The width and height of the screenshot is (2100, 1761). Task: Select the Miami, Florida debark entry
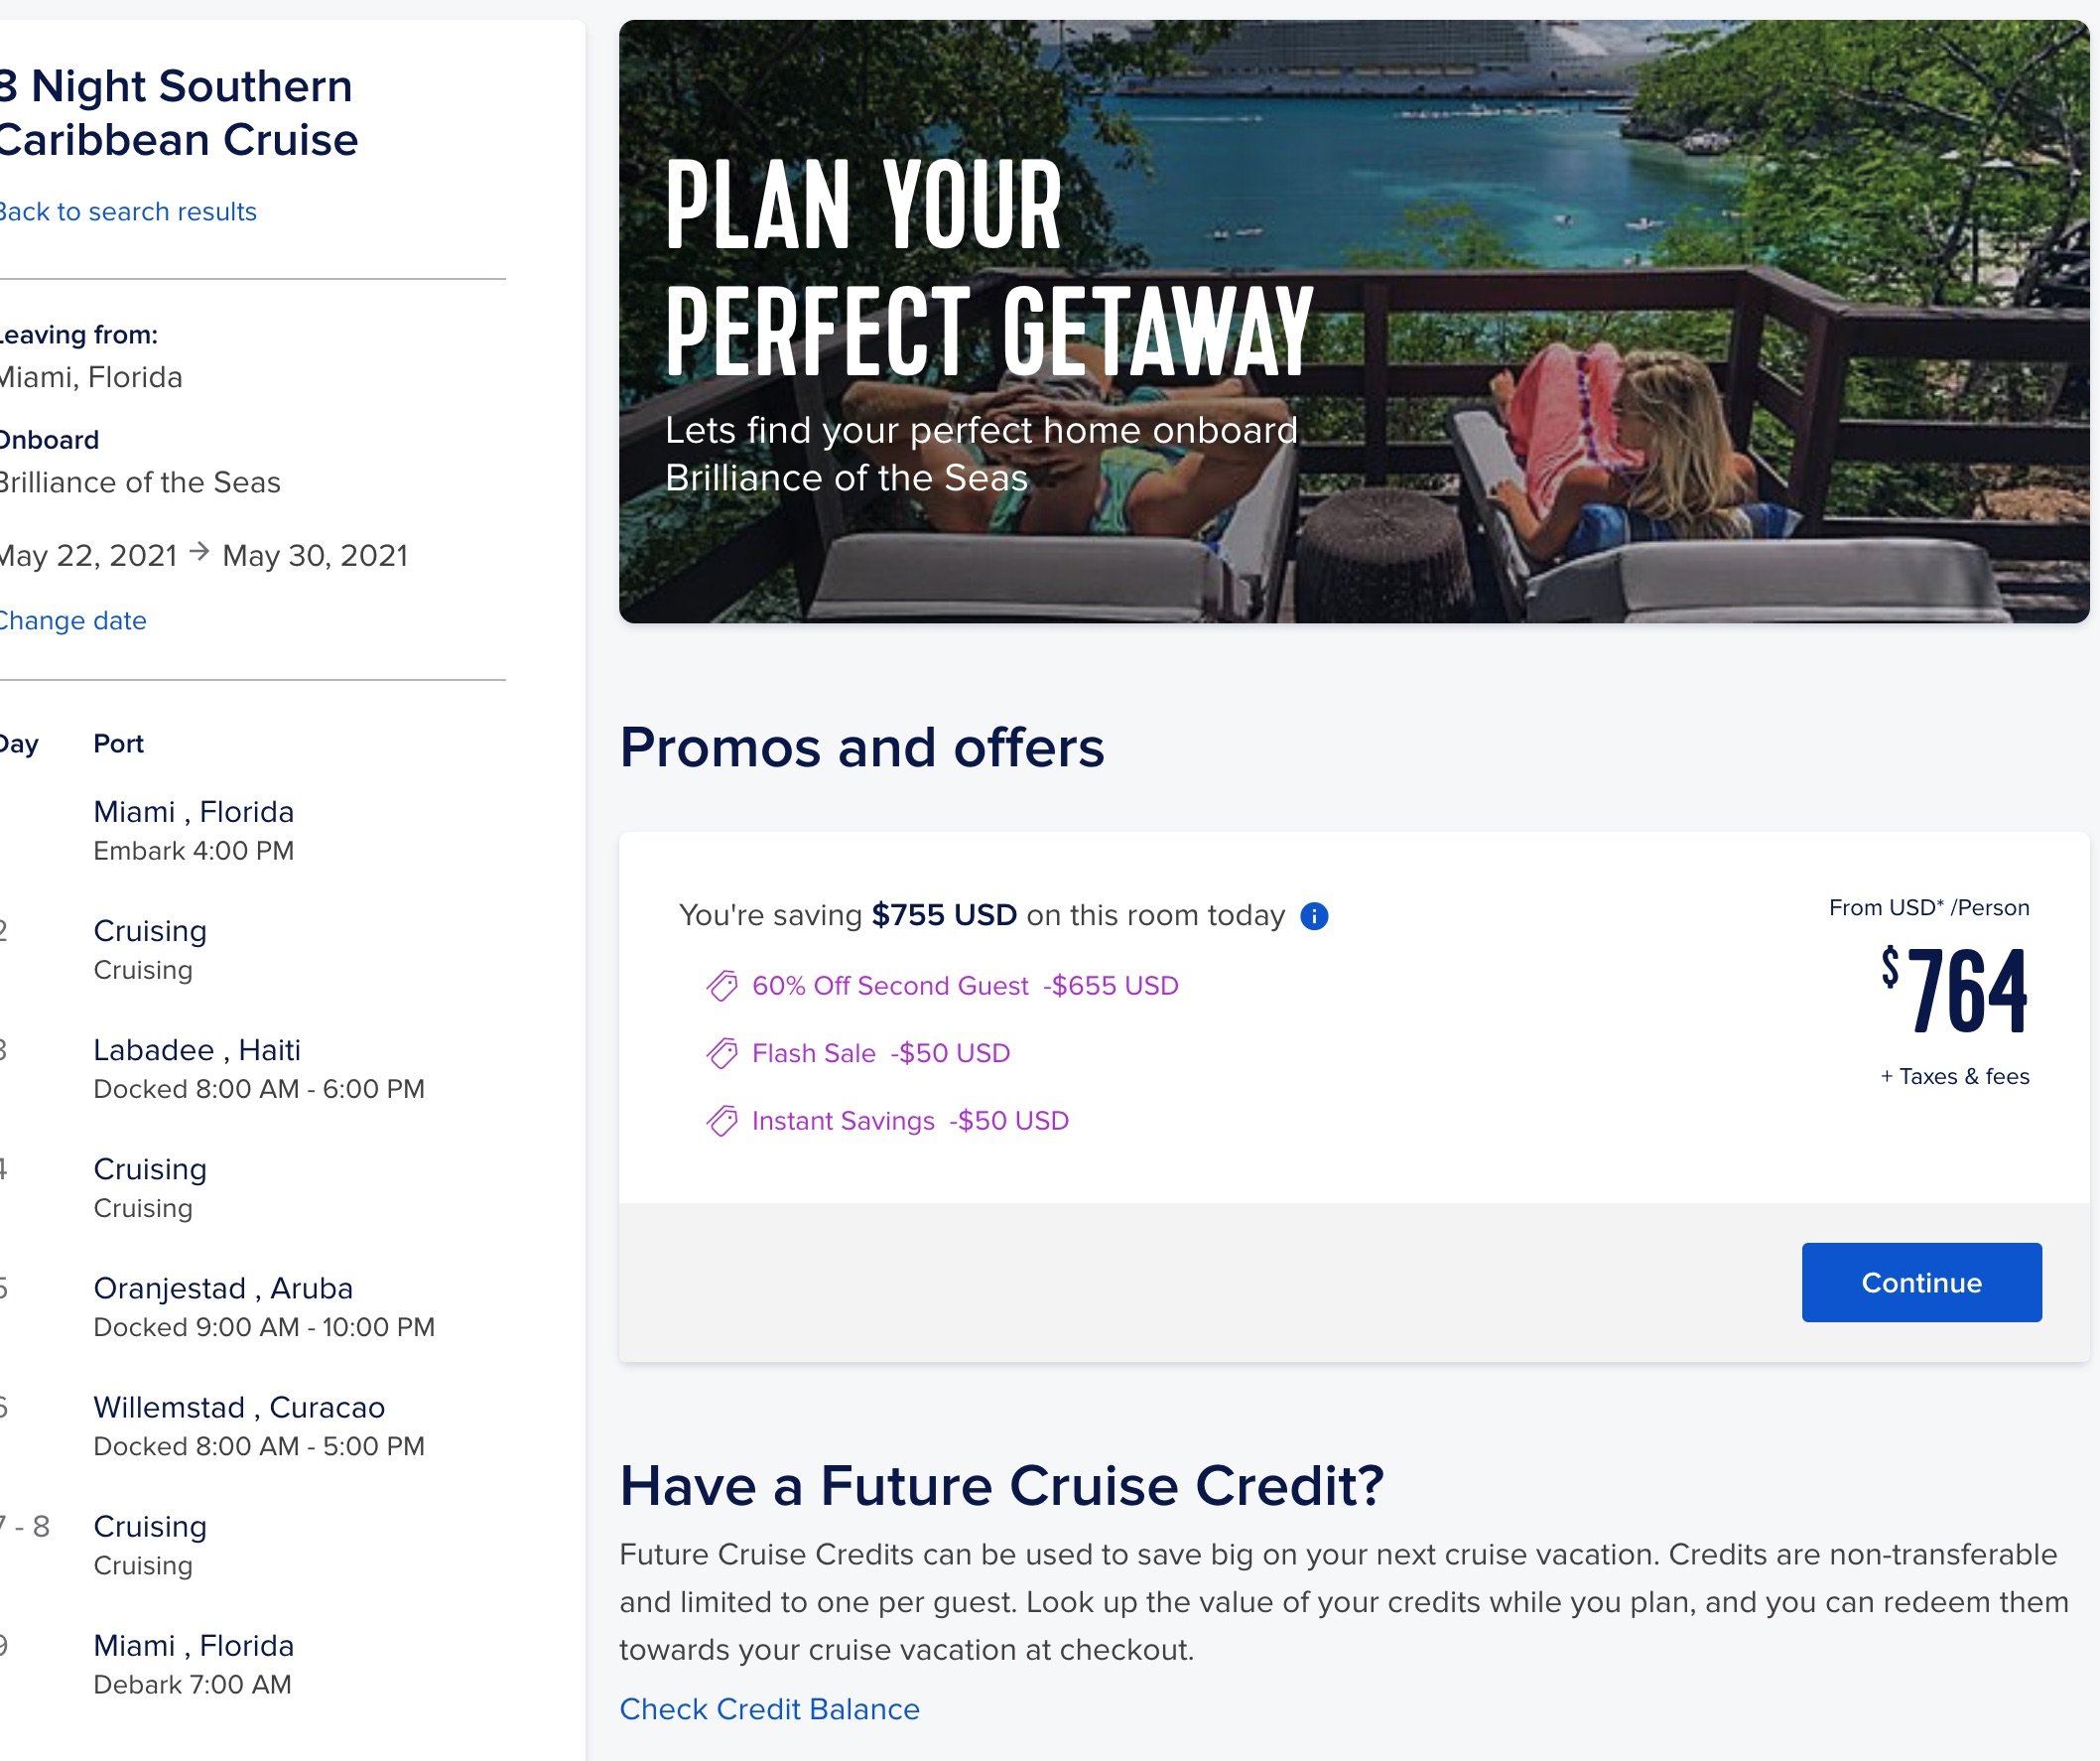194,1664
